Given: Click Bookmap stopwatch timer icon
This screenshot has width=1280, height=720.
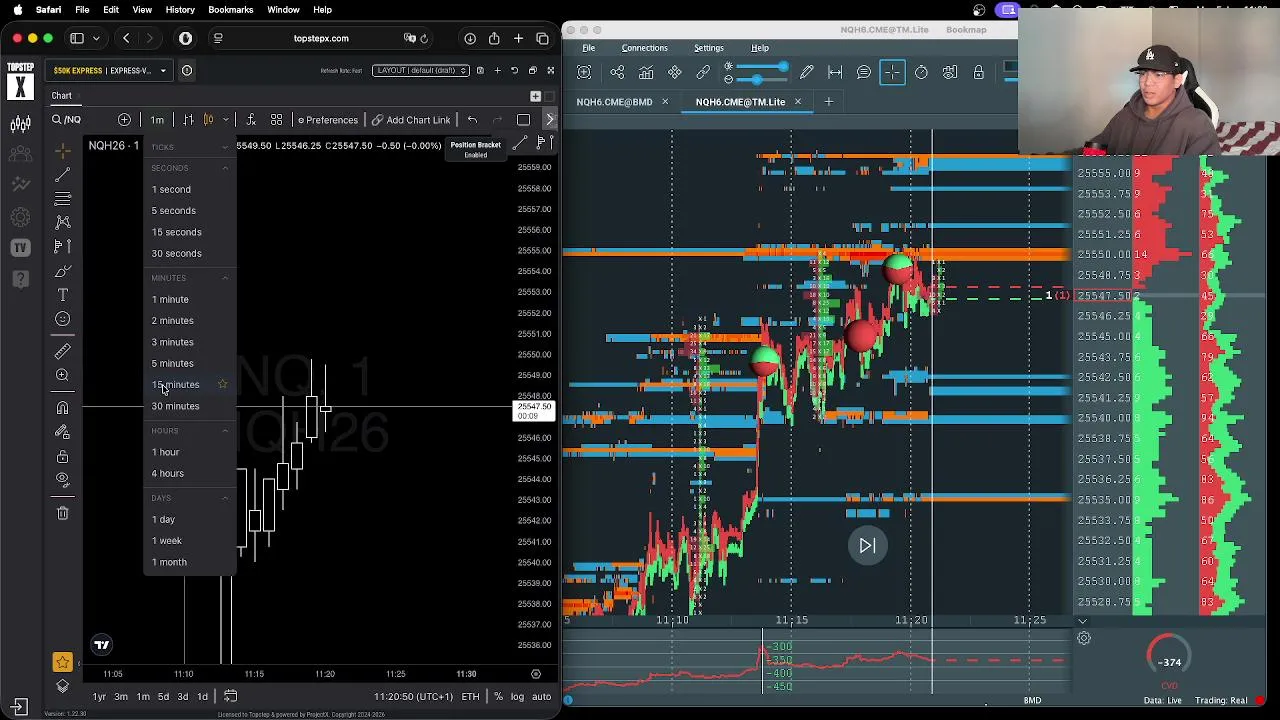Looking at the screenshot, I should point(921,72).
